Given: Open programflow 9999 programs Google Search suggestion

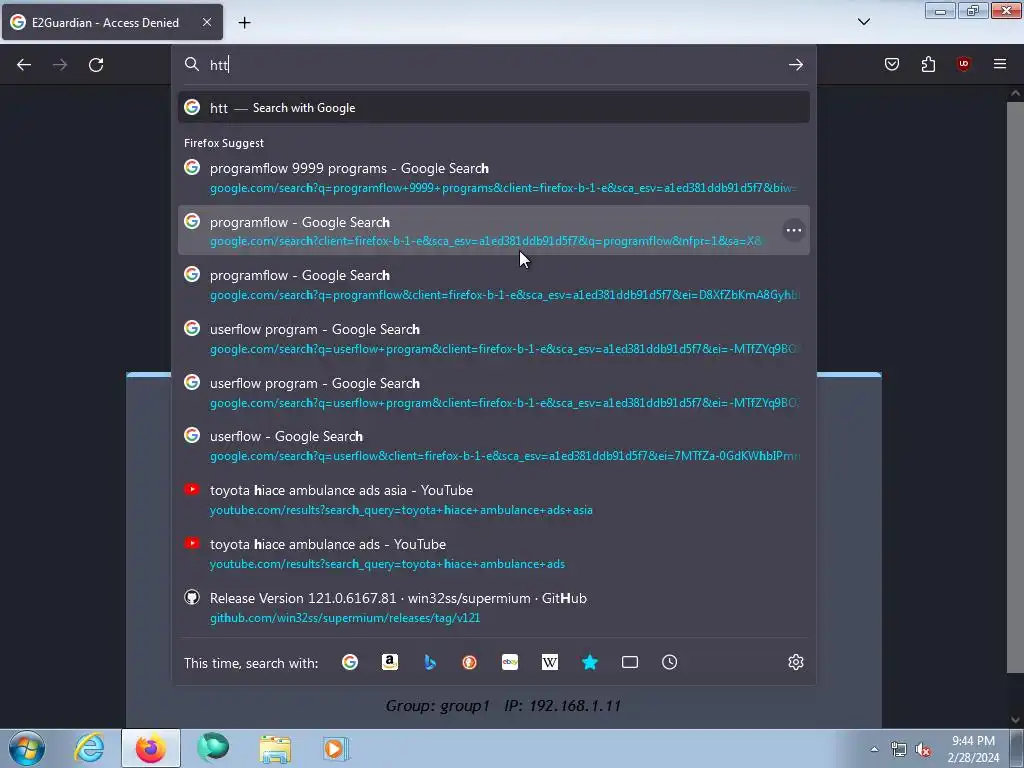Looking at the screenshot, I should click(494, 177).
